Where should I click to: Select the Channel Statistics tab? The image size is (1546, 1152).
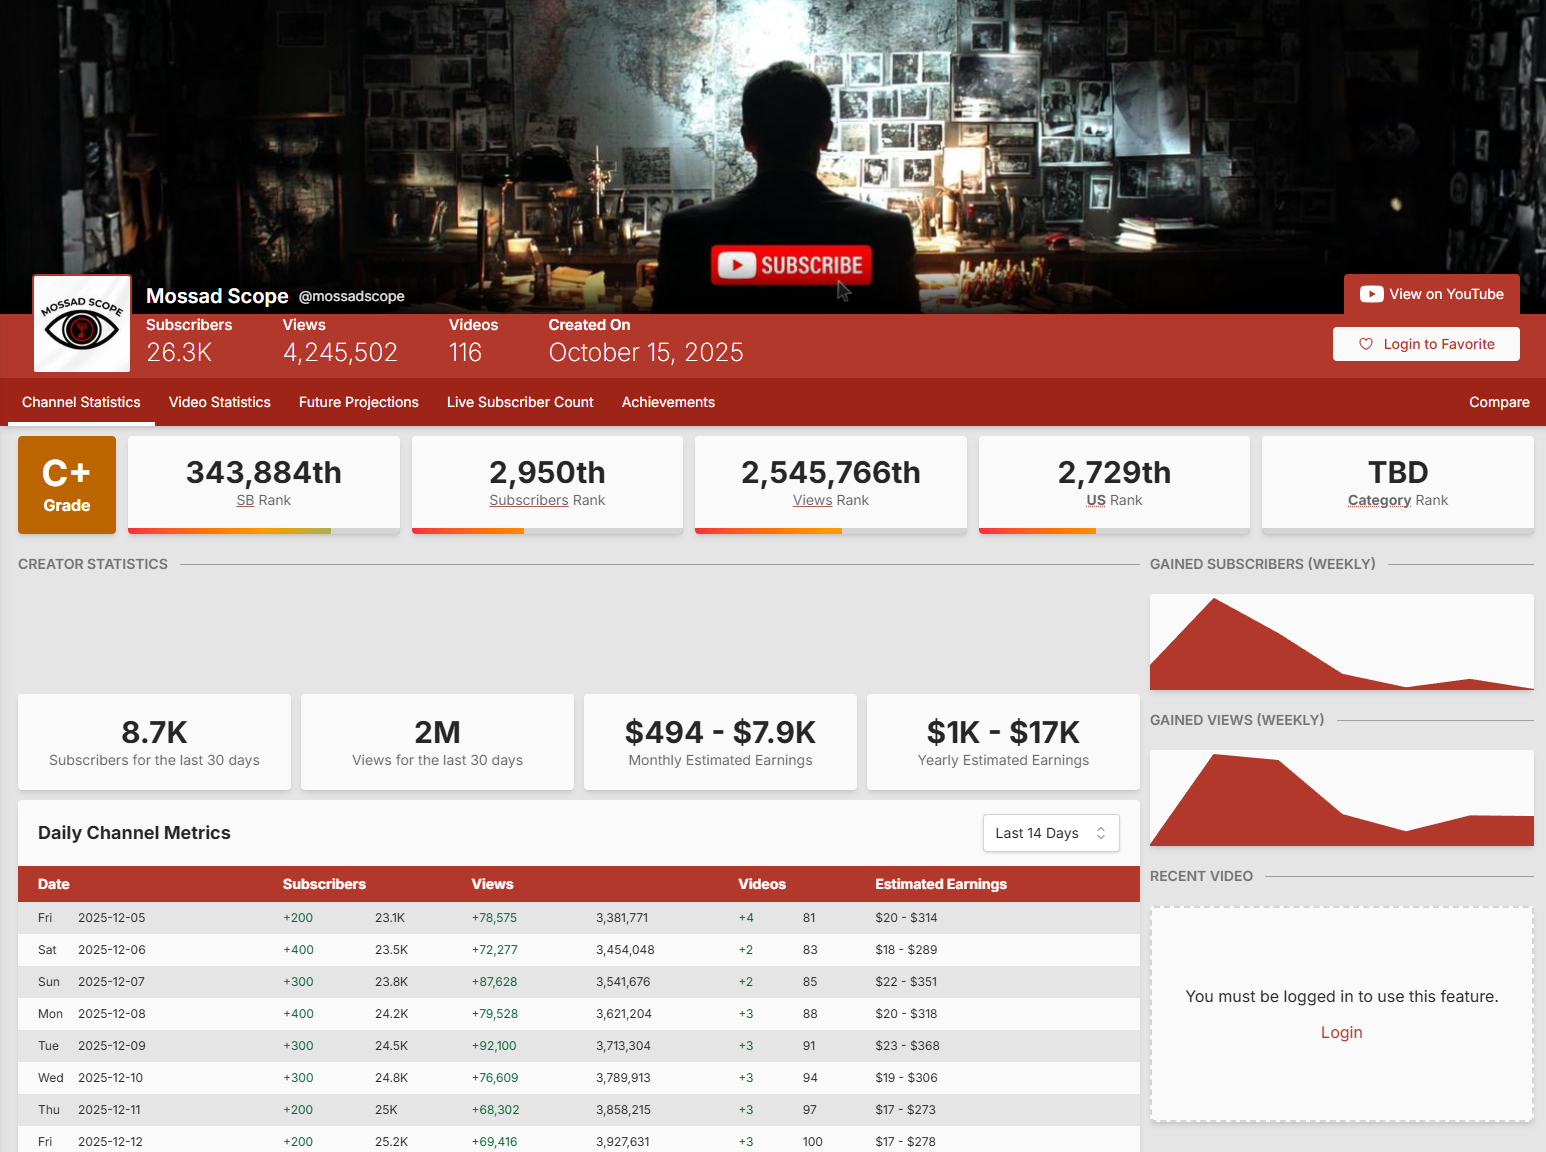[81, 402]
